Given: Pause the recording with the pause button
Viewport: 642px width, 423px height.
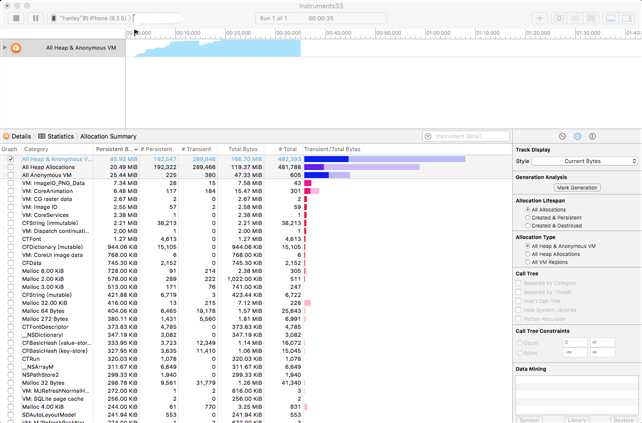Looking at the screenshot, I should pyautogui.click(x=36, y=18).
